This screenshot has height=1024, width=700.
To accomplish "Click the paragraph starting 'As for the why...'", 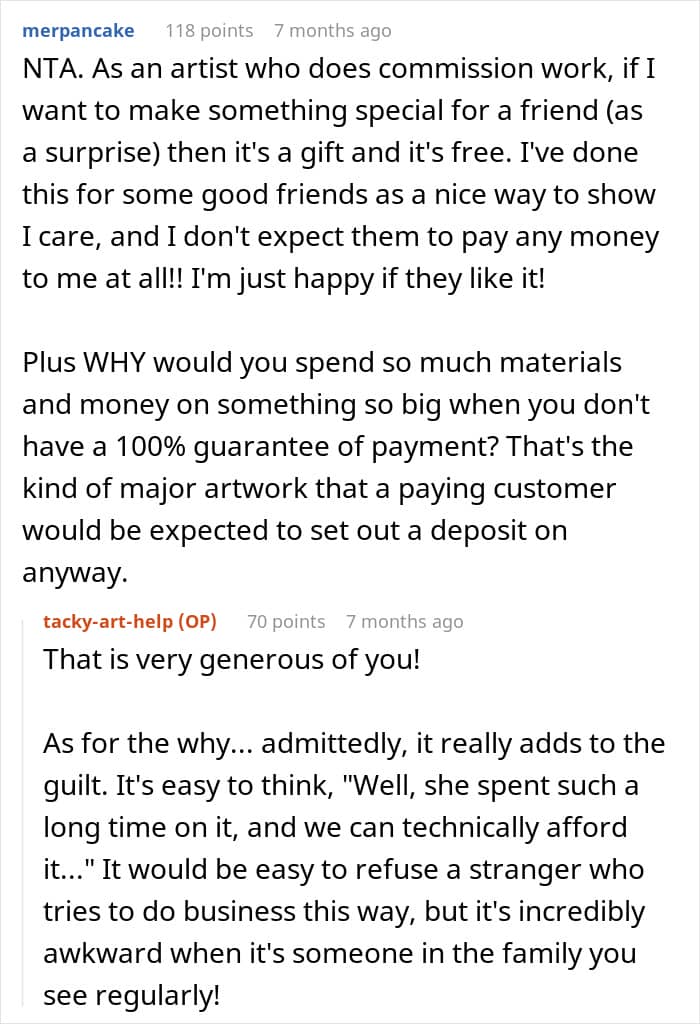I will coord(354,869).
